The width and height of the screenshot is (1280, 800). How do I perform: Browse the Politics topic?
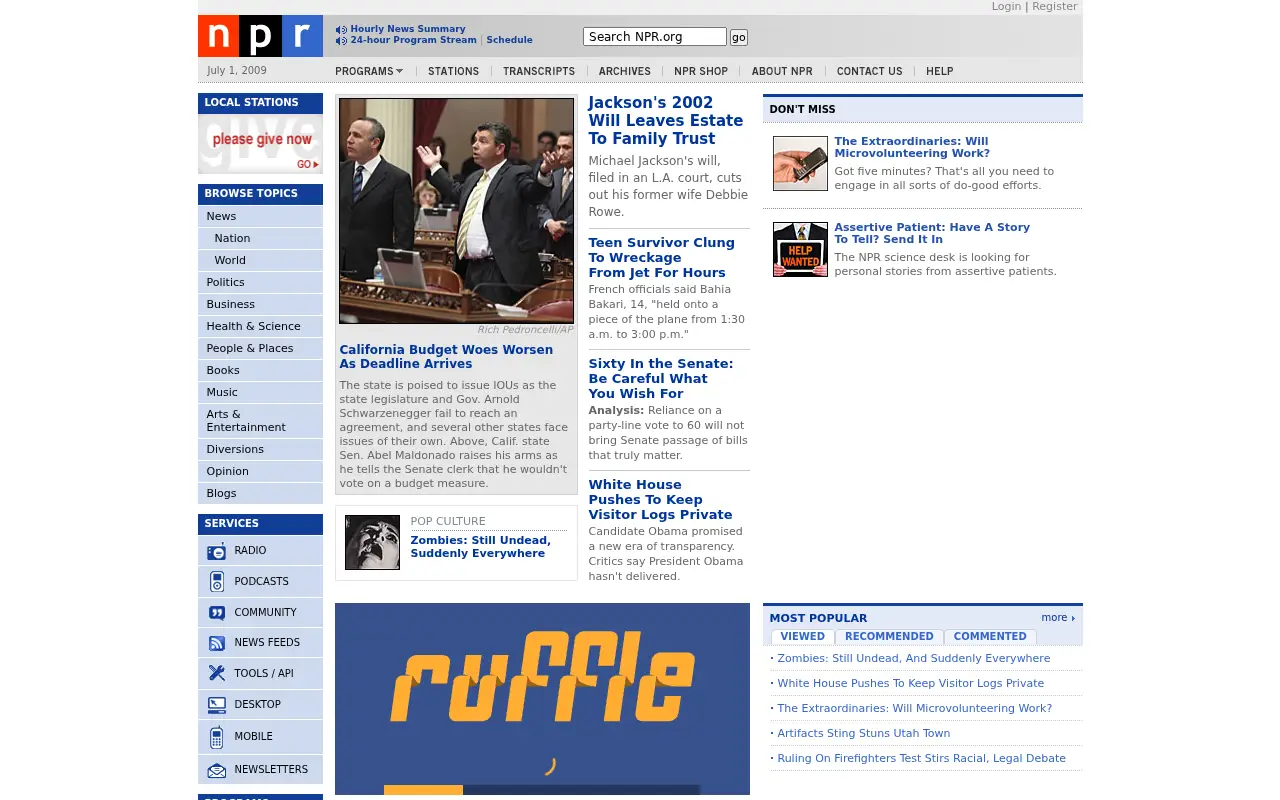[260, 282]
